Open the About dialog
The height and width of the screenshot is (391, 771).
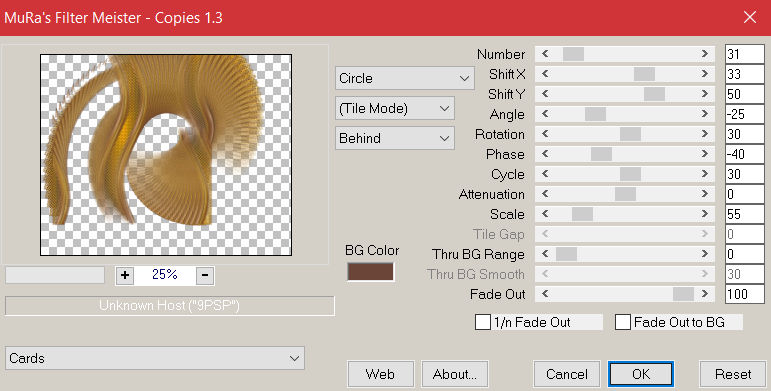454,374
